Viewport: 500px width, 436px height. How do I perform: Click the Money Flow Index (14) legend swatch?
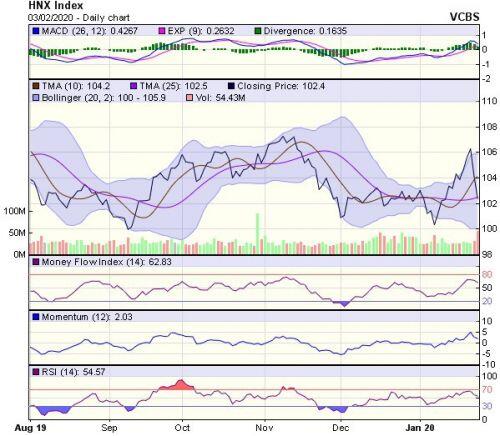(35, 262)
